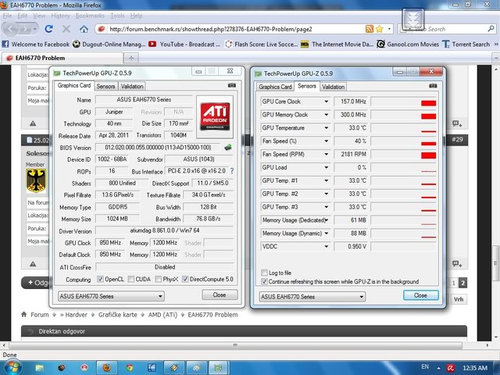Expand GPU Memory Clock sensor dropdown
Screen dimensions: 500x375
coord(326,115)
